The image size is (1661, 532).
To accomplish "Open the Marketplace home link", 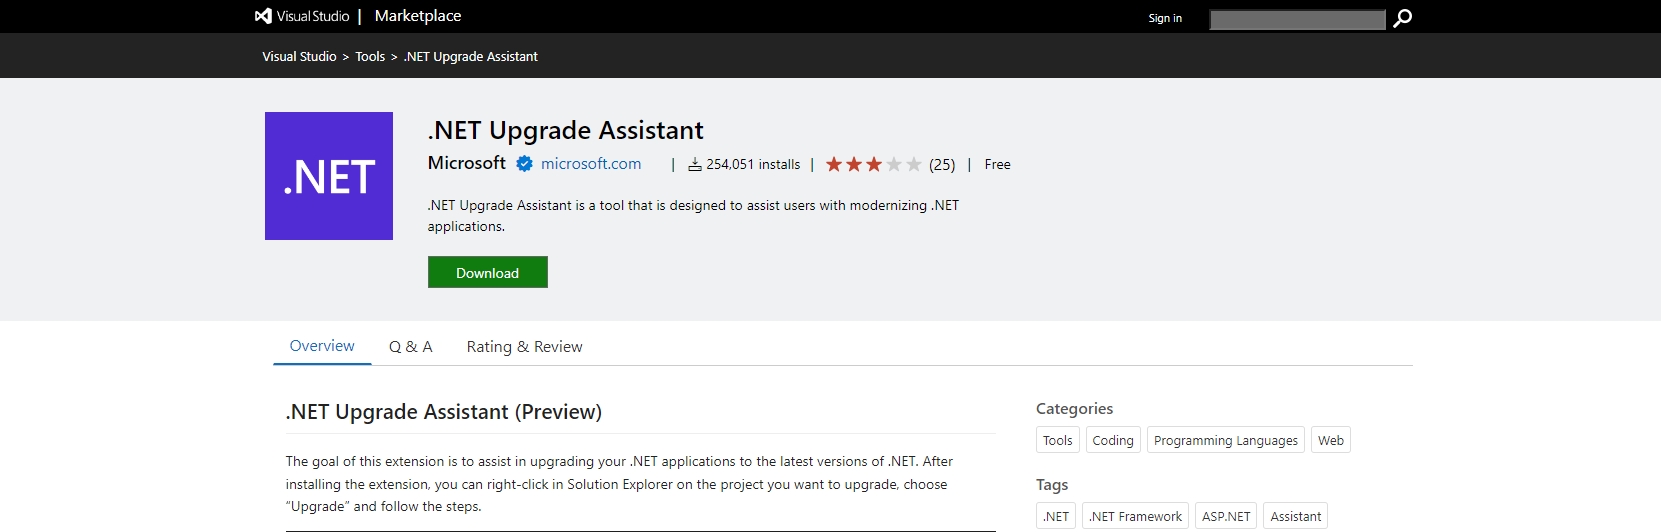I will point(418,16).
